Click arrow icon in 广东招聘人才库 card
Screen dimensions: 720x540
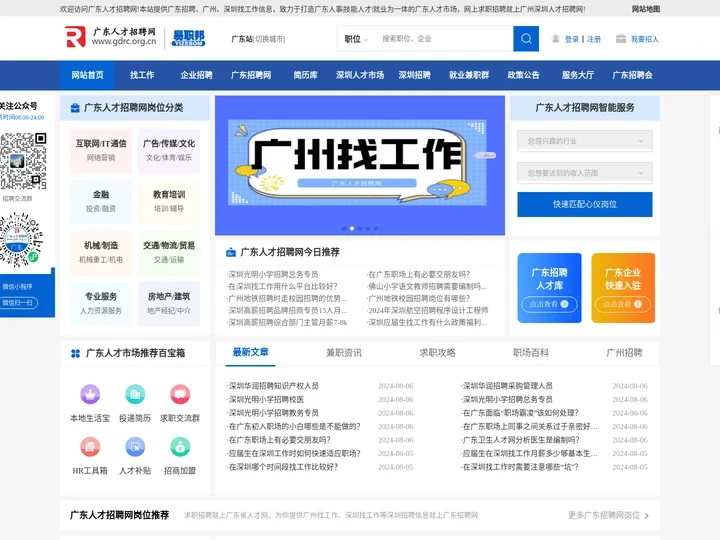(x=564, y=304)
